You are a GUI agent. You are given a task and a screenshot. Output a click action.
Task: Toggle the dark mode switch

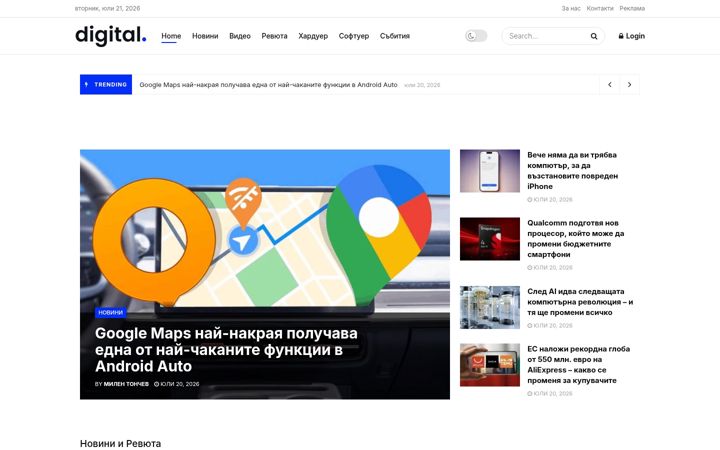476,36
